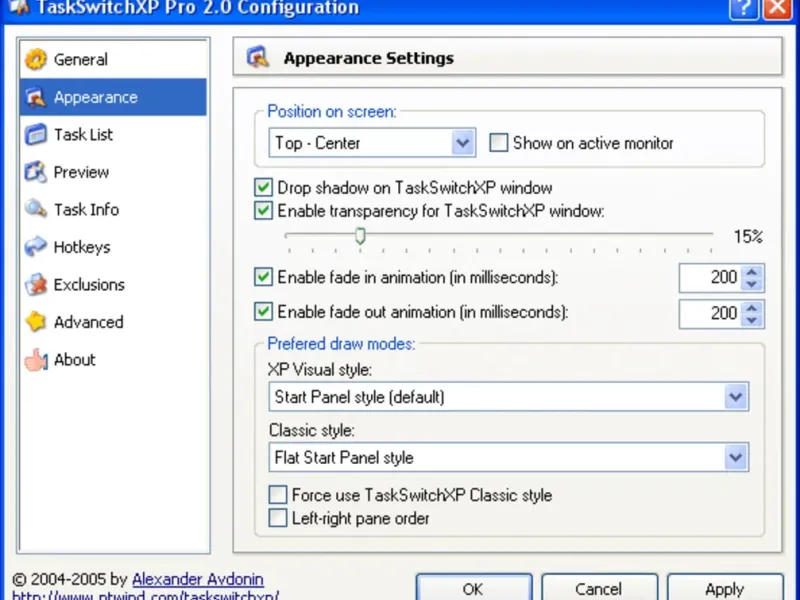Click the General gear icon
This screenshot has height=600, width=800.
tap(36, 60)
